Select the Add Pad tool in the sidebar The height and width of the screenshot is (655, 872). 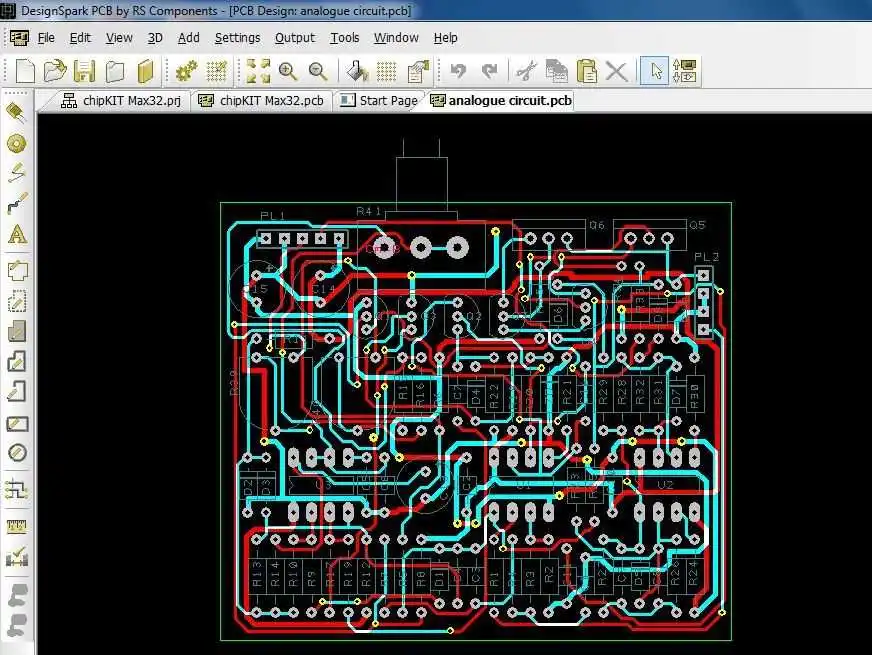tap(16, 143)
